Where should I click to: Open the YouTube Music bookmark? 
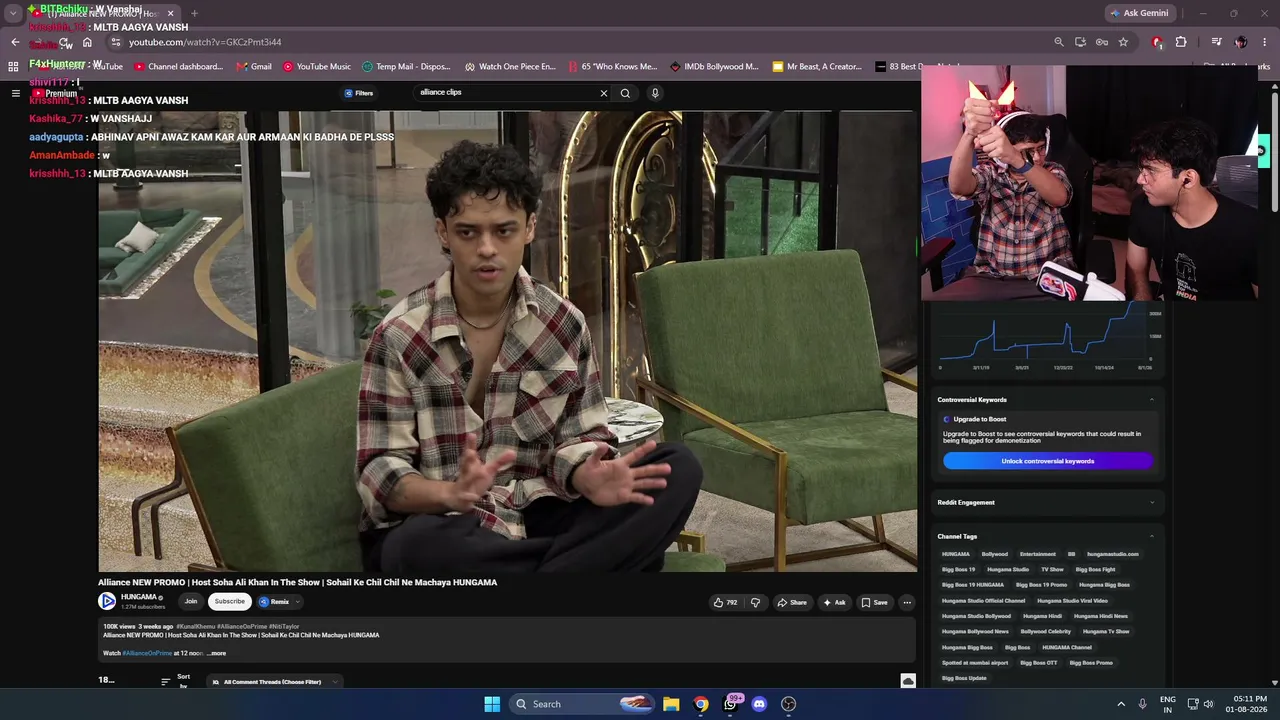[317, 67]
